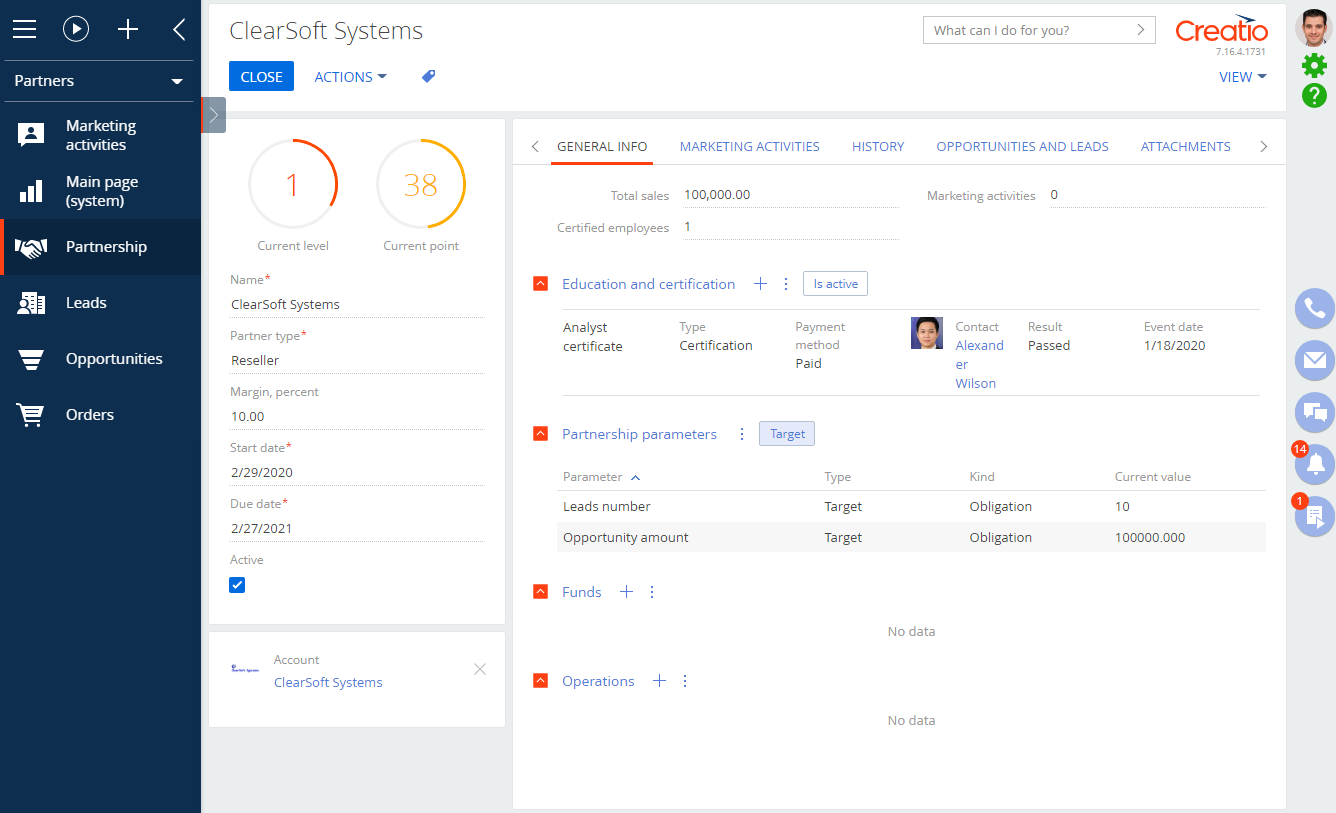Toggle the Target filter in Partnership parameters

pos(787,434)
